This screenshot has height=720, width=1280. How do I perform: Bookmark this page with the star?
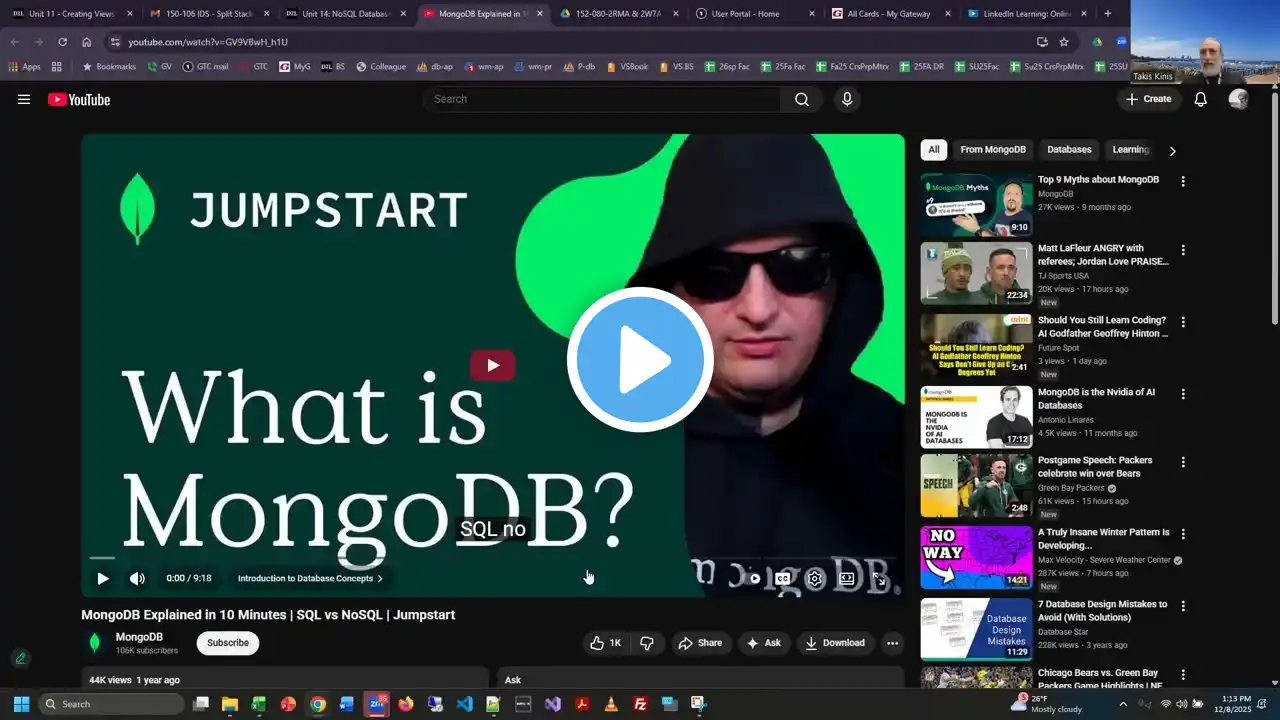pyautogui.click(x=1064, y=42)
